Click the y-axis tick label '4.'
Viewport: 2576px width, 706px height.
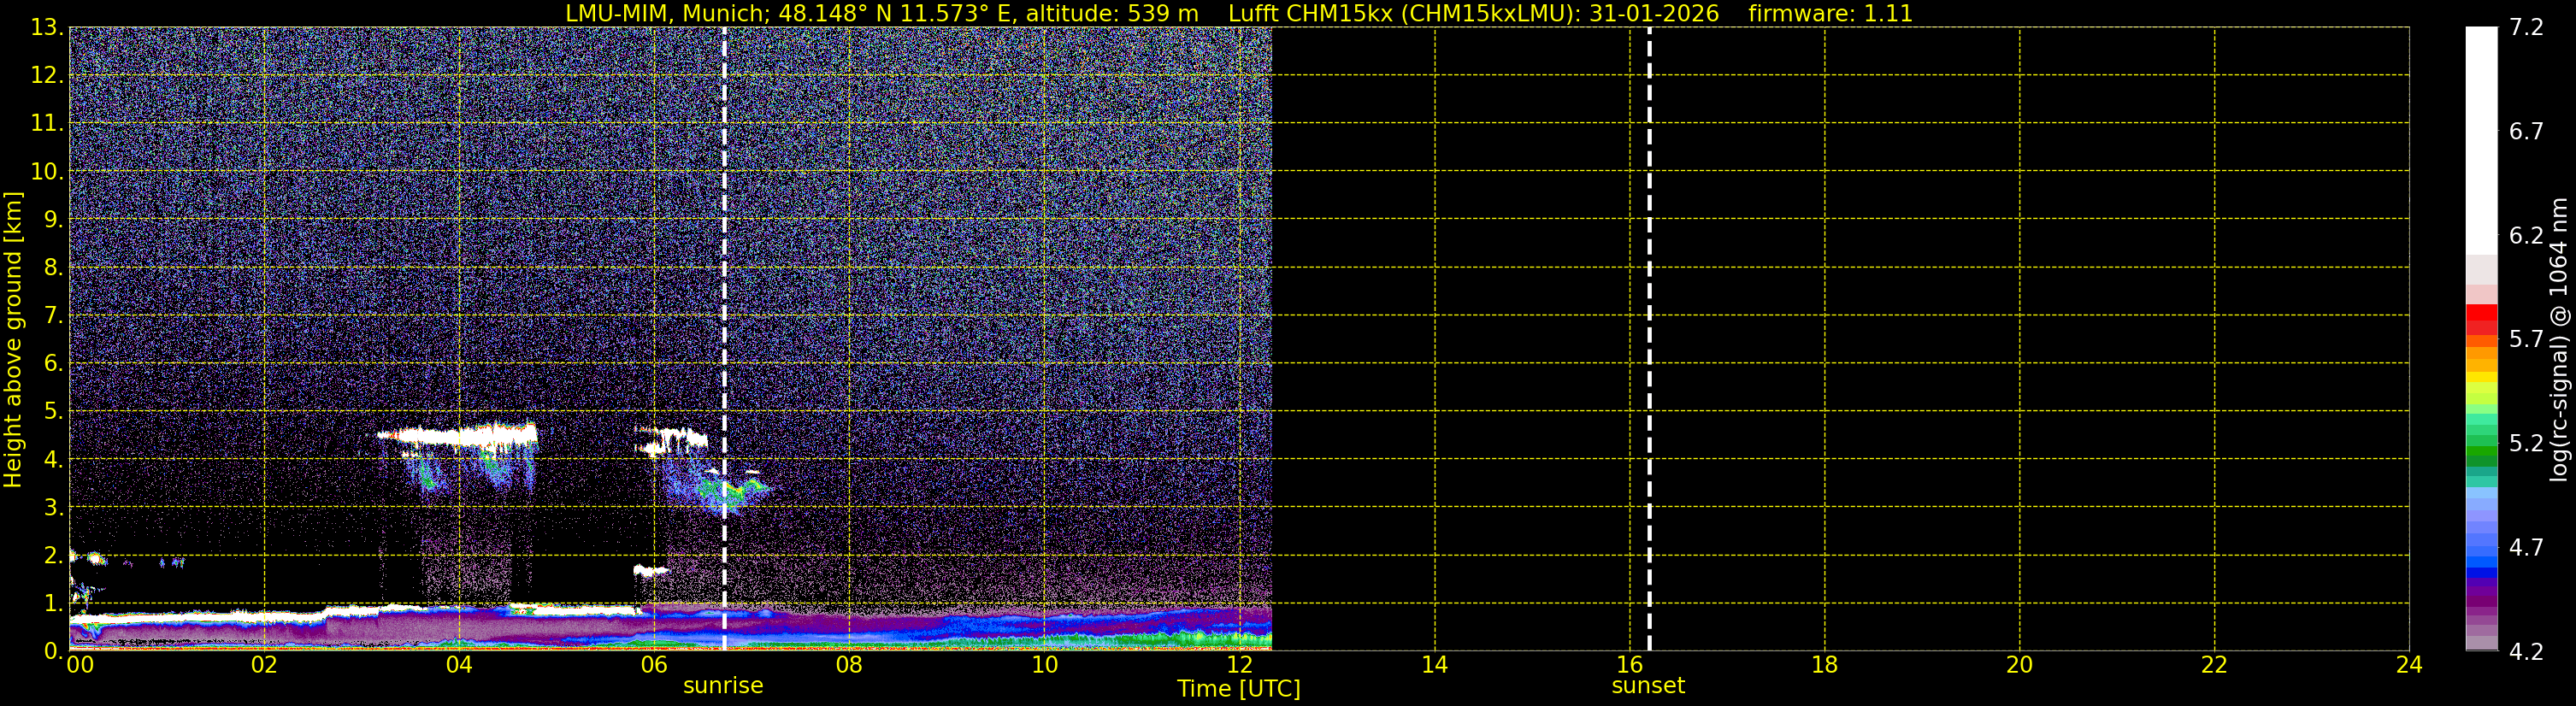coord(53,459)
